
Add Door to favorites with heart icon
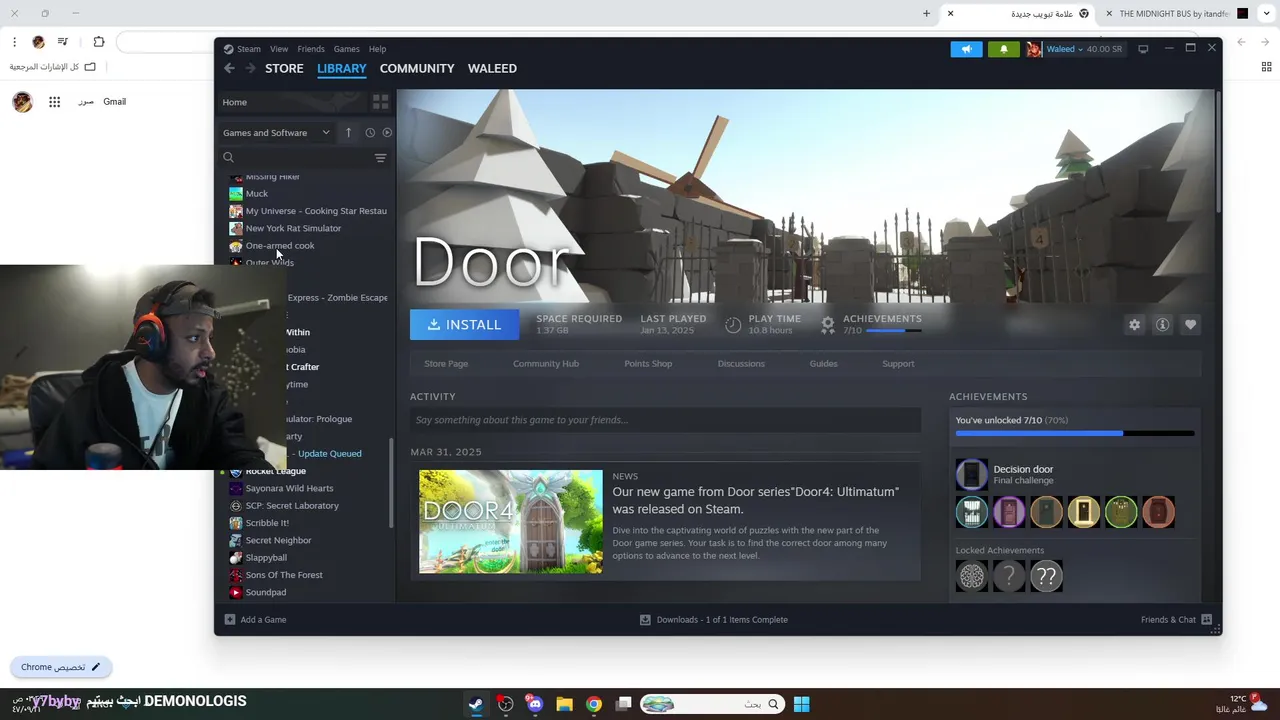point(1190,325)
